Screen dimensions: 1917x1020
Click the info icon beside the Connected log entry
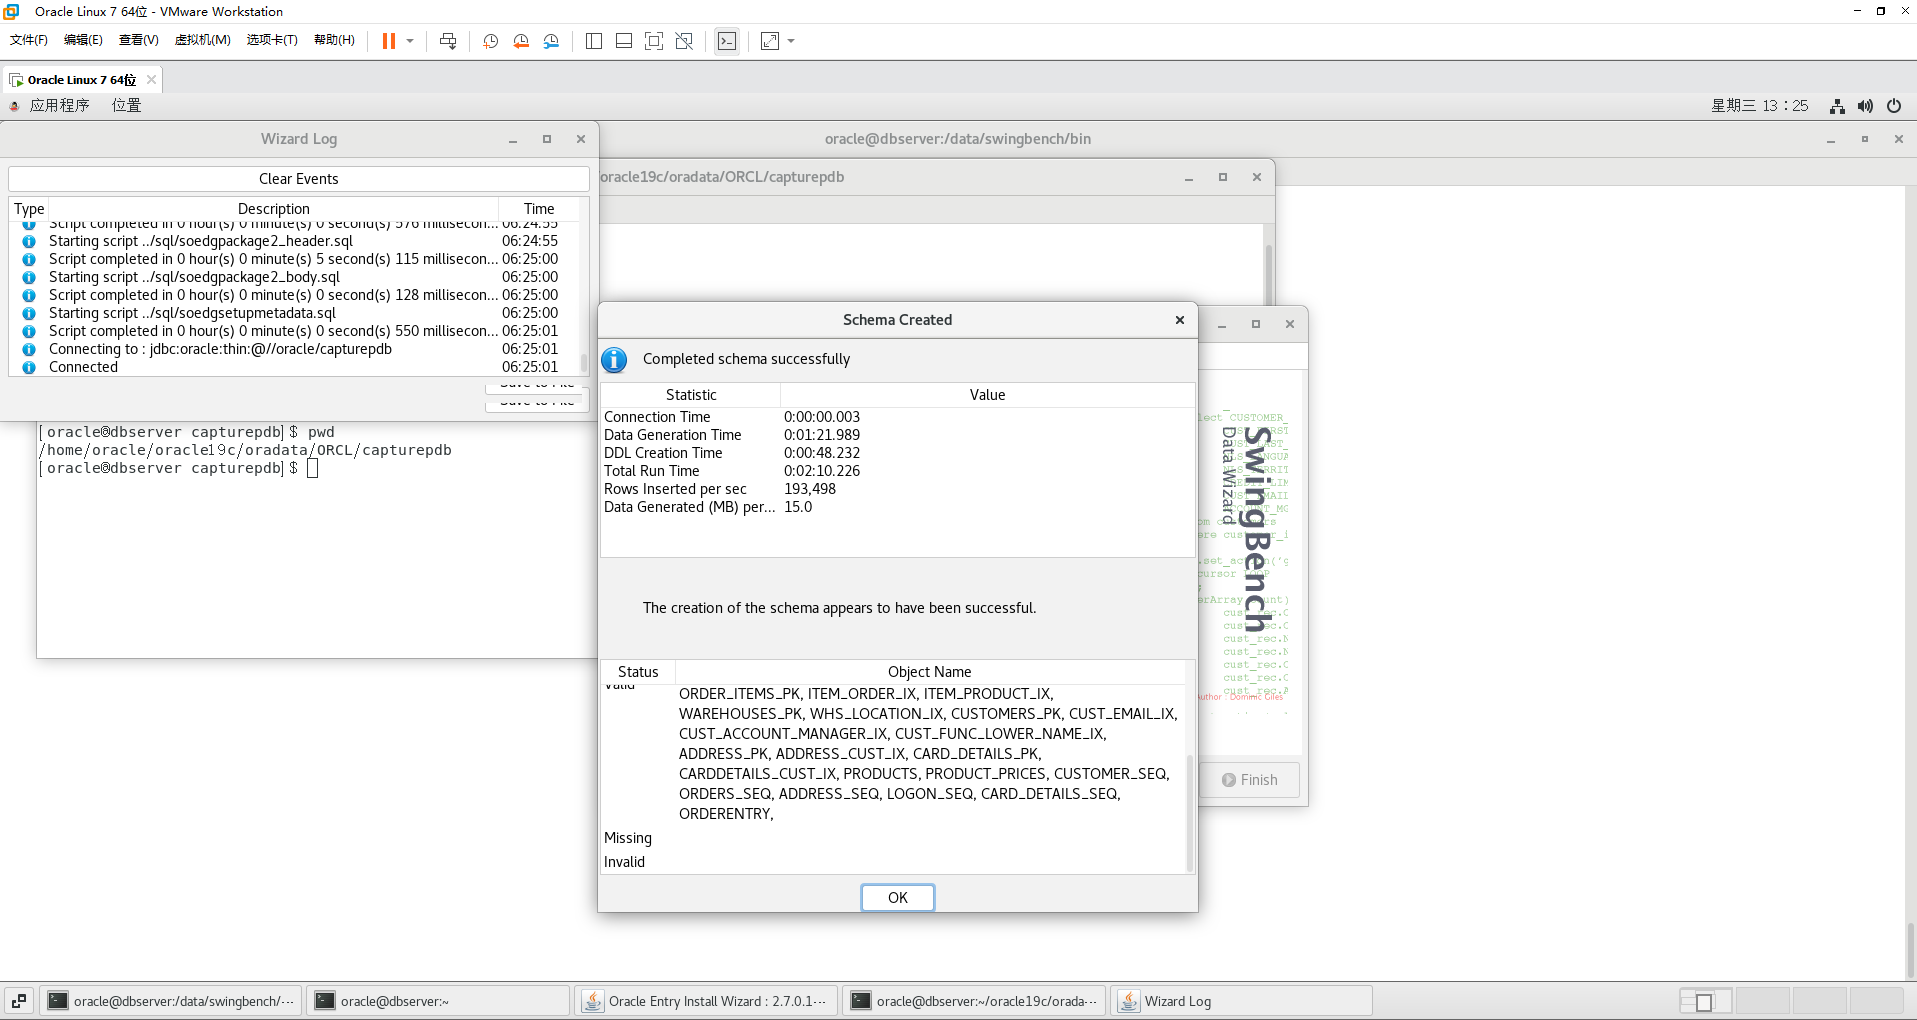(29, 367)
